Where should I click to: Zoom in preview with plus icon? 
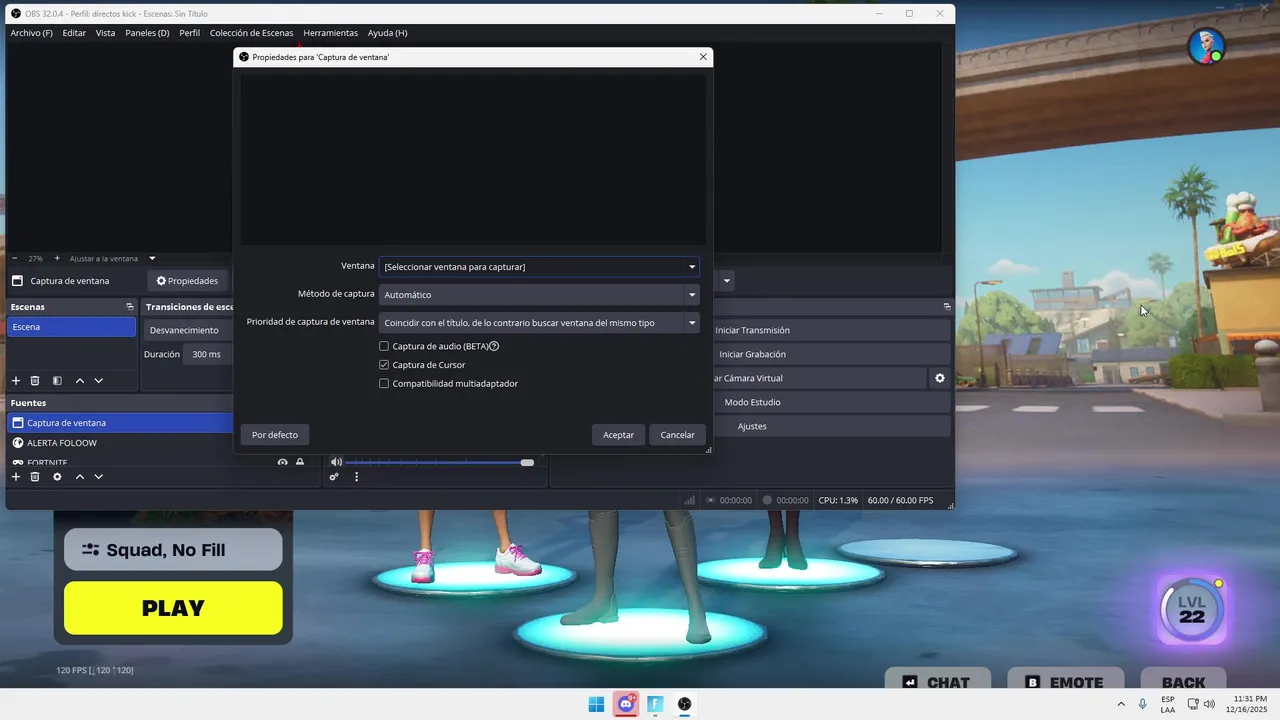[x=57, y=258]
